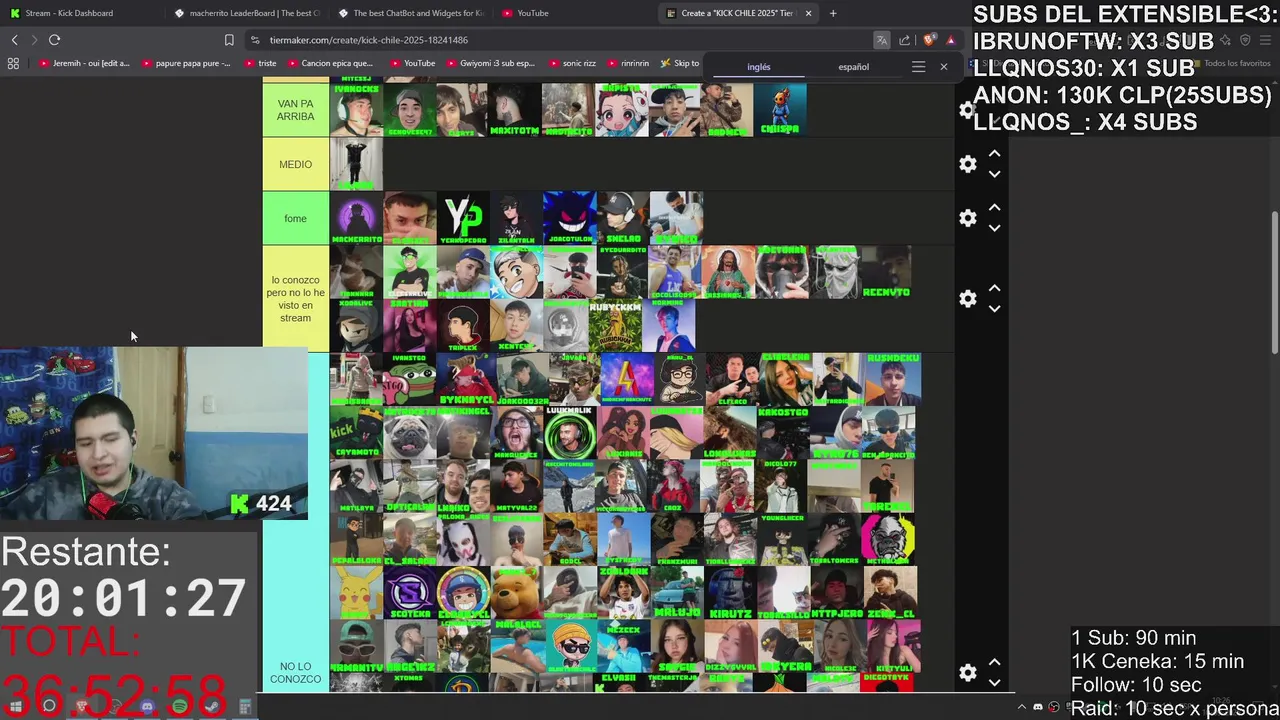Move 'lo conozco' tier row up
Viewport: 1280px width, 720px height.
click(994, 289)
